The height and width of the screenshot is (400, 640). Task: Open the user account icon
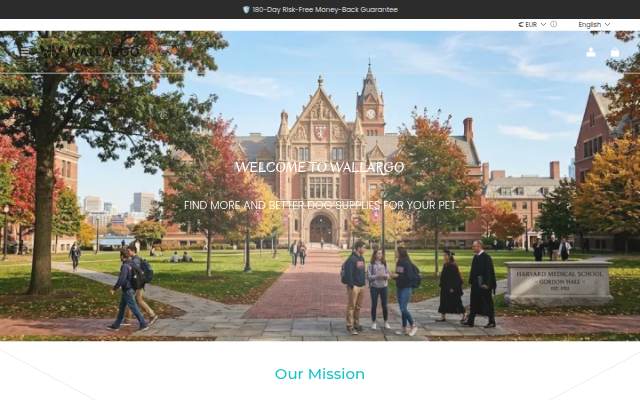[591, 53]
